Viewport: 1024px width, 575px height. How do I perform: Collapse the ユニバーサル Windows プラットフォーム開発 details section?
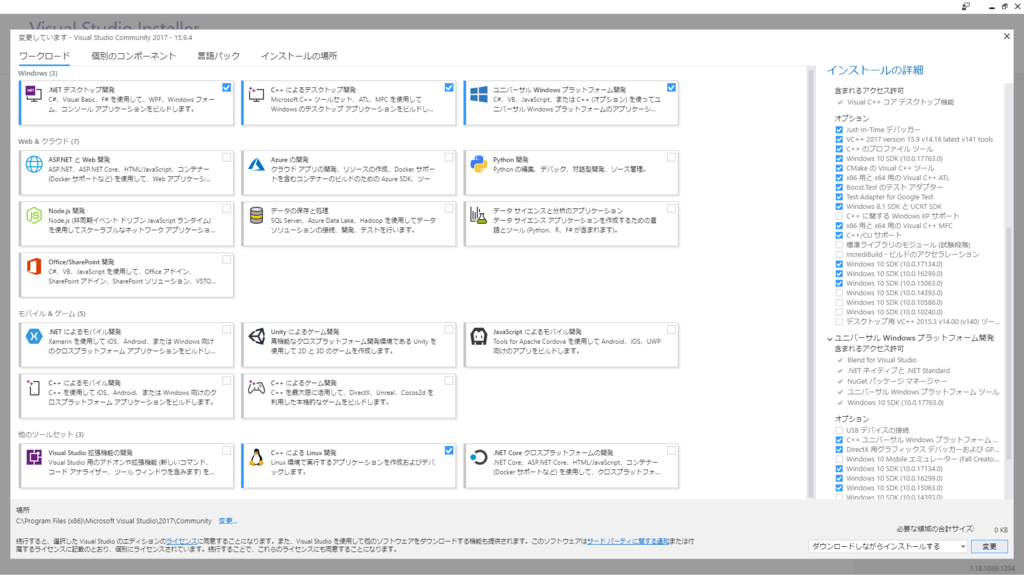pos(830,338)
